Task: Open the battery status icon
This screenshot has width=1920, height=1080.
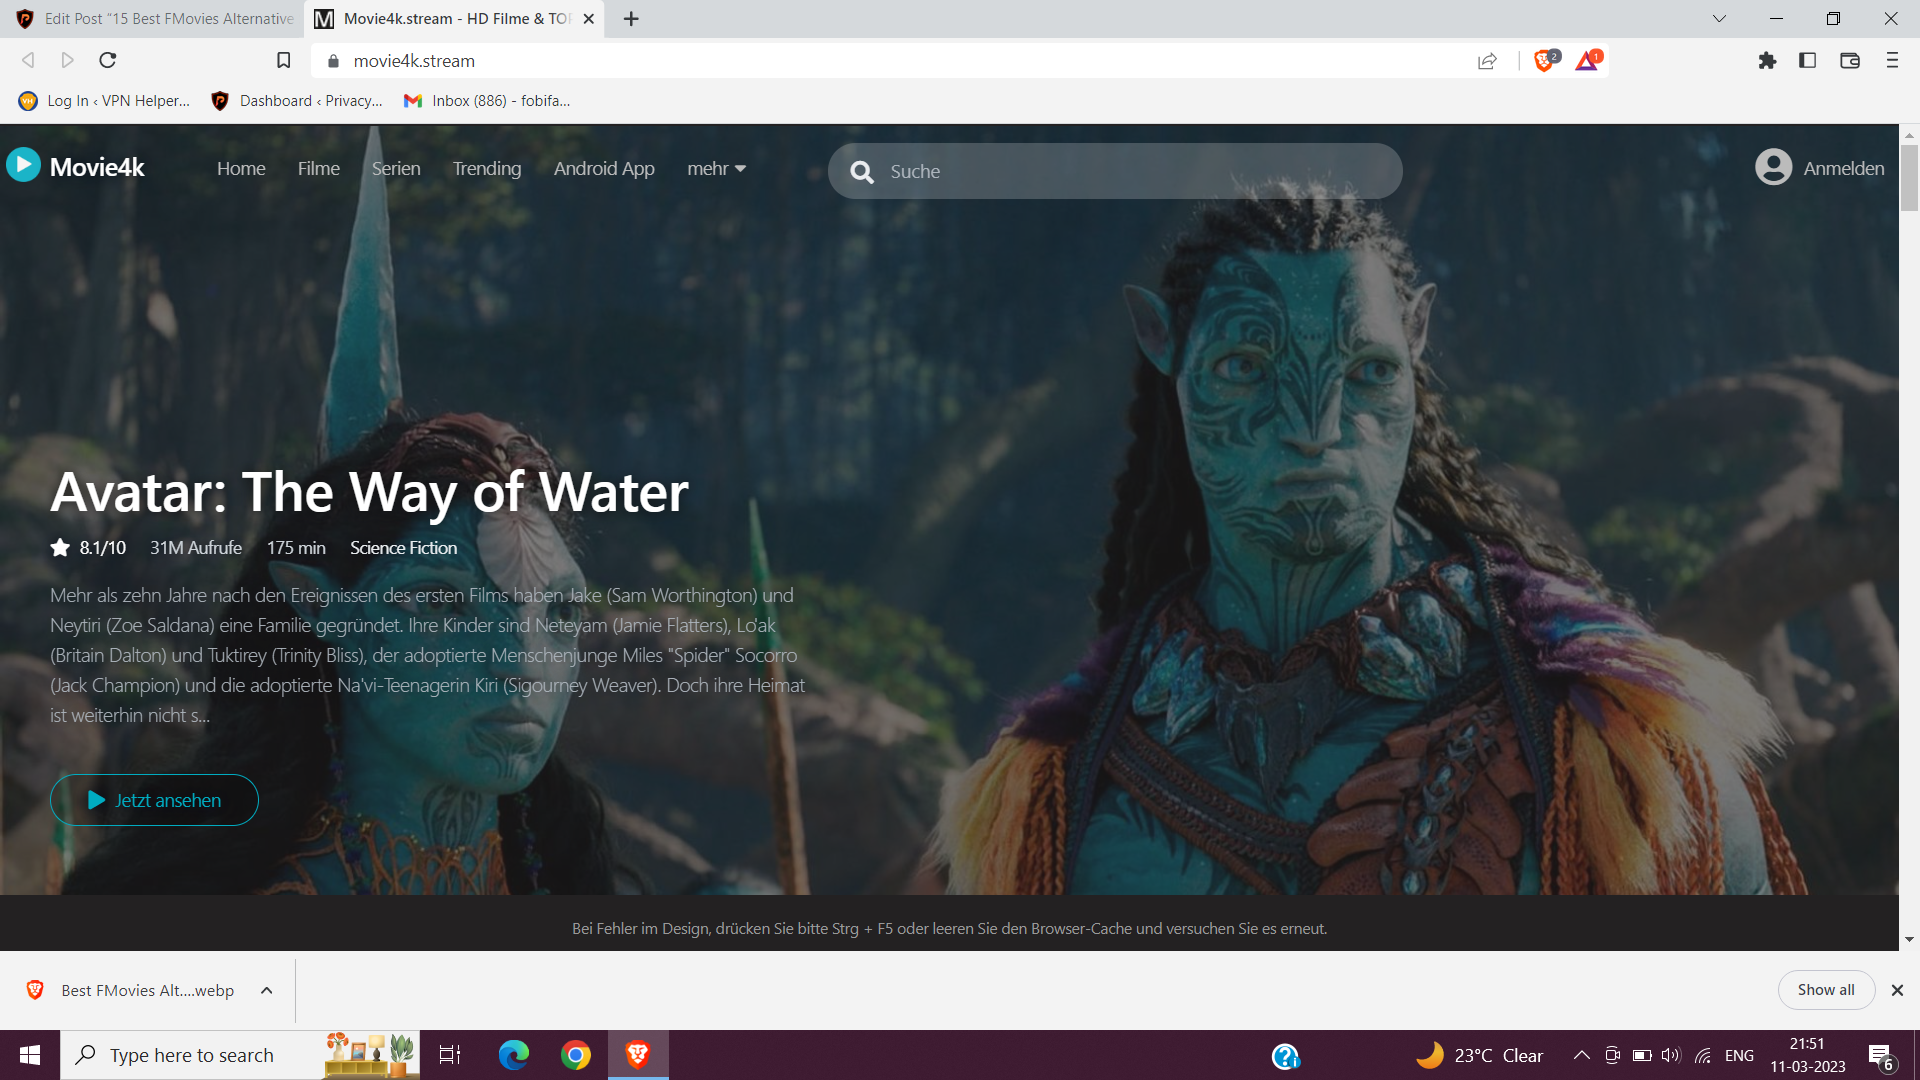Action: 1642,1055
